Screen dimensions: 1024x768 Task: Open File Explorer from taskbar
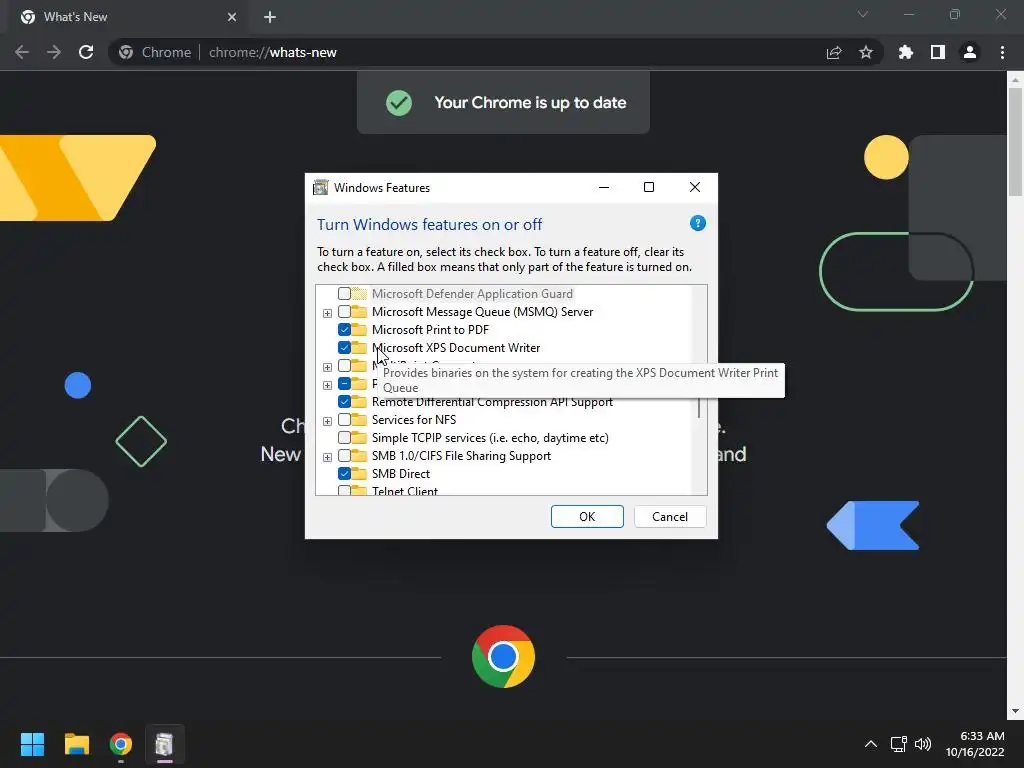pyautogui.click(x=76, y=744)
